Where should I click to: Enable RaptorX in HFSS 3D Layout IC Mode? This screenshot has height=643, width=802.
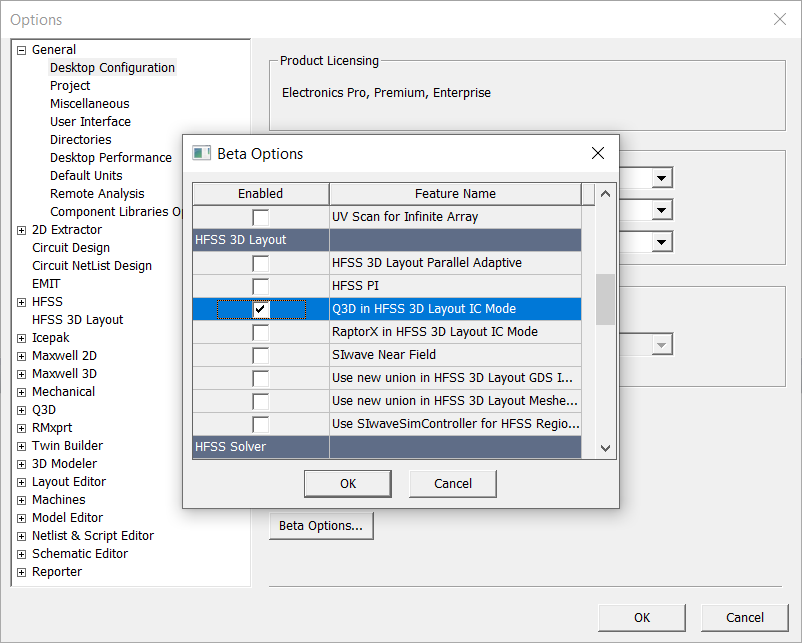point(260,332)
